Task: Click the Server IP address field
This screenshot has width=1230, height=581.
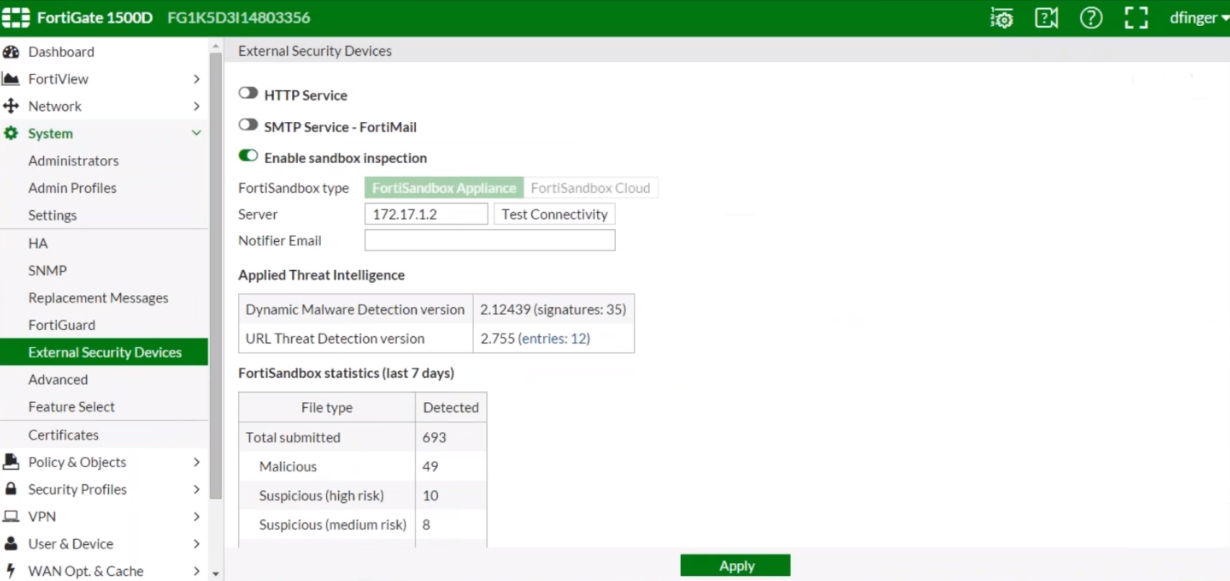Action: tap(426, 214)
